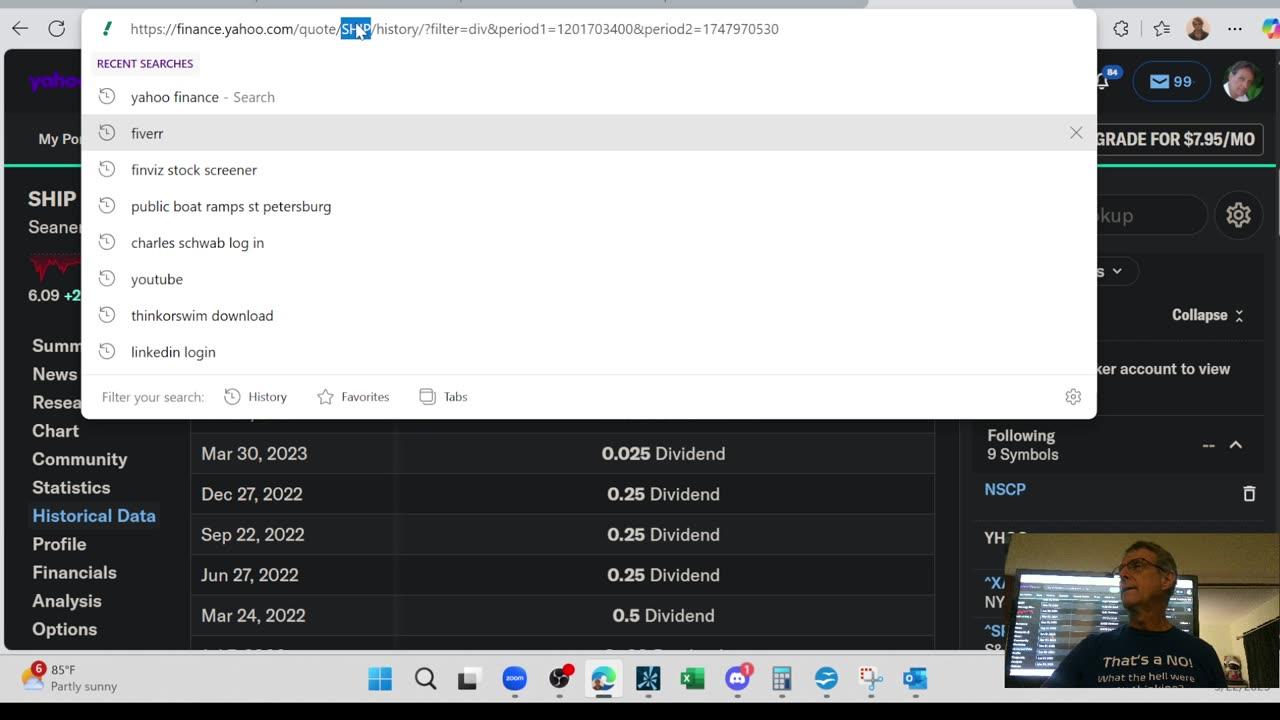Viewport: 1280px width, 720px height.
Task: Open Analysis in the SHIP sidebar
Action: pyautogui.click(x=67, y=601)
